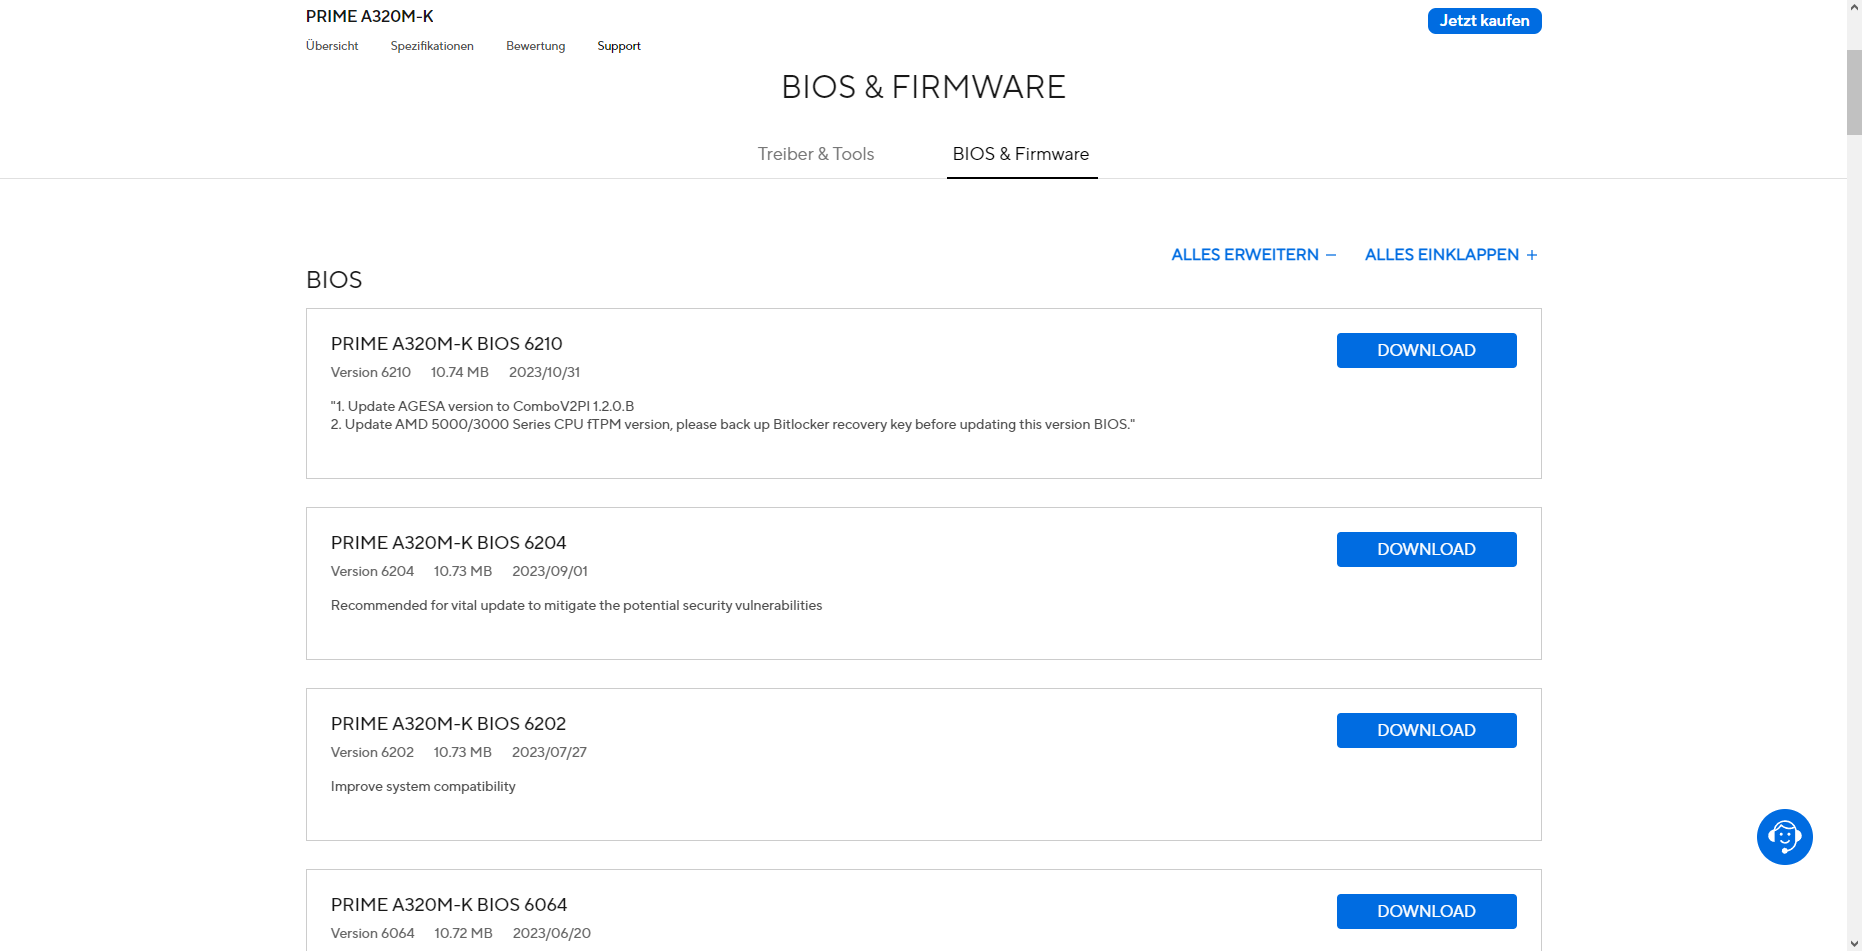Open the support chat assistant icon
This screenshot has height=951, width=1862.
1784,837
